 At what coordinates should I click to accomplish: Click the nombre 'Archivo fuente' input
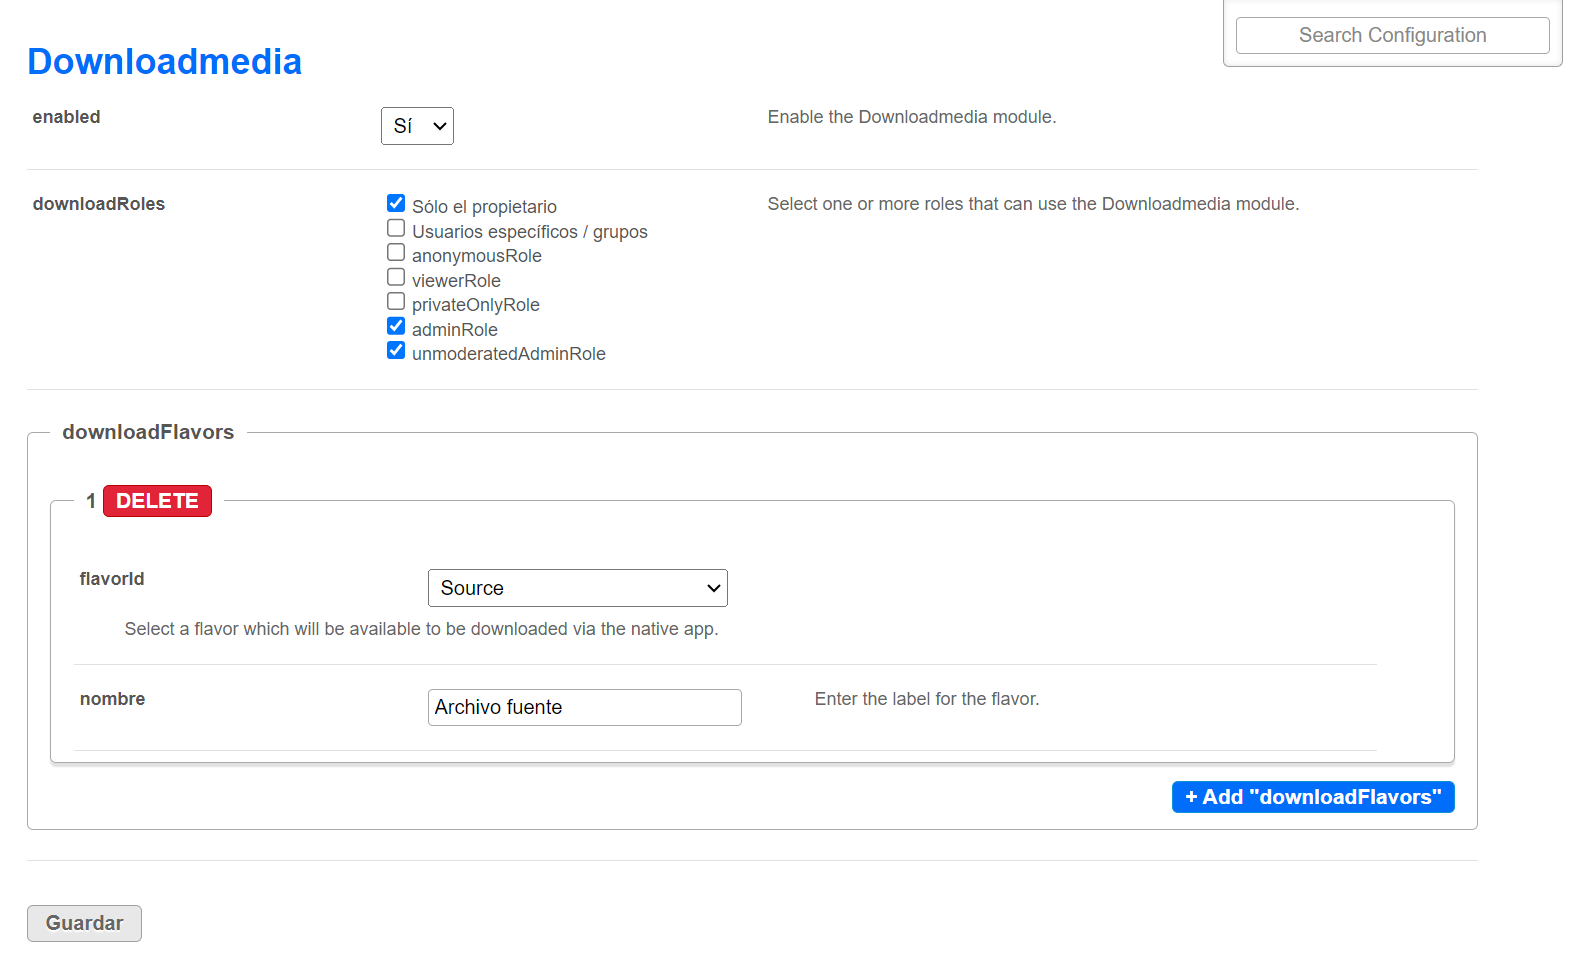(x=585, y=707)
